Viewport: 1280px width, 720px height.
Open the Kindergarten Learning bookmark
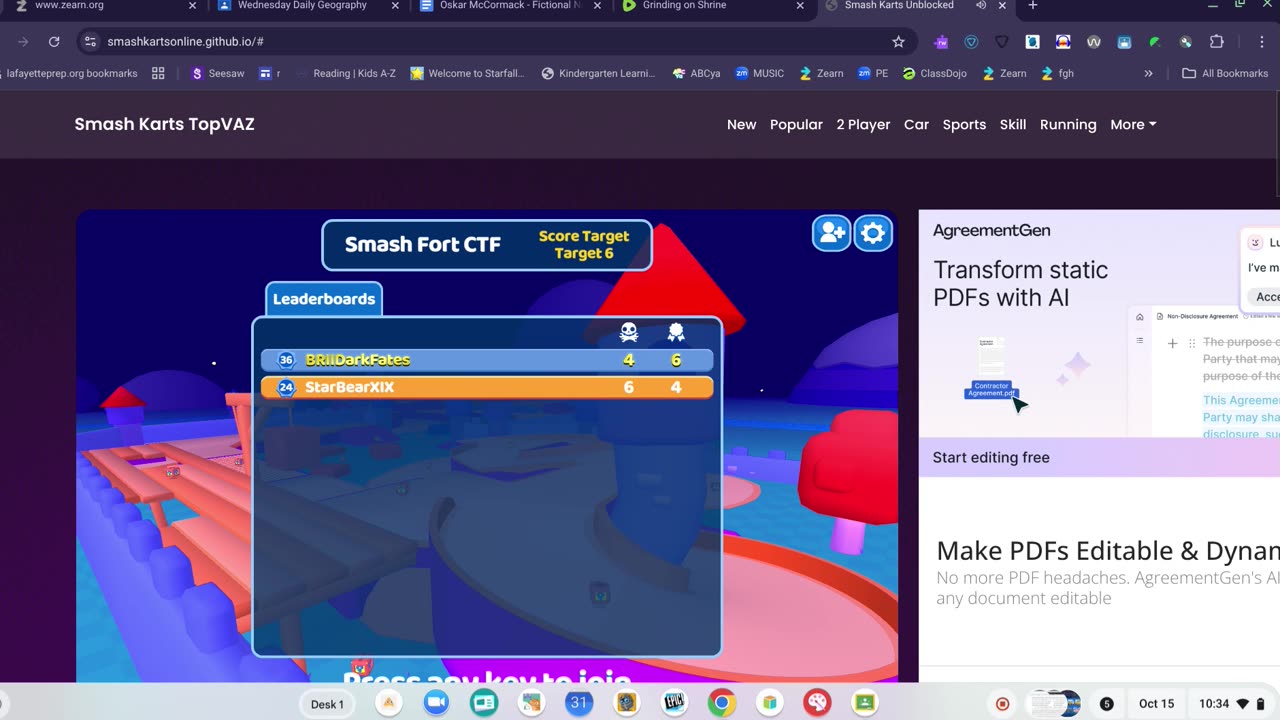coord(598,73)
